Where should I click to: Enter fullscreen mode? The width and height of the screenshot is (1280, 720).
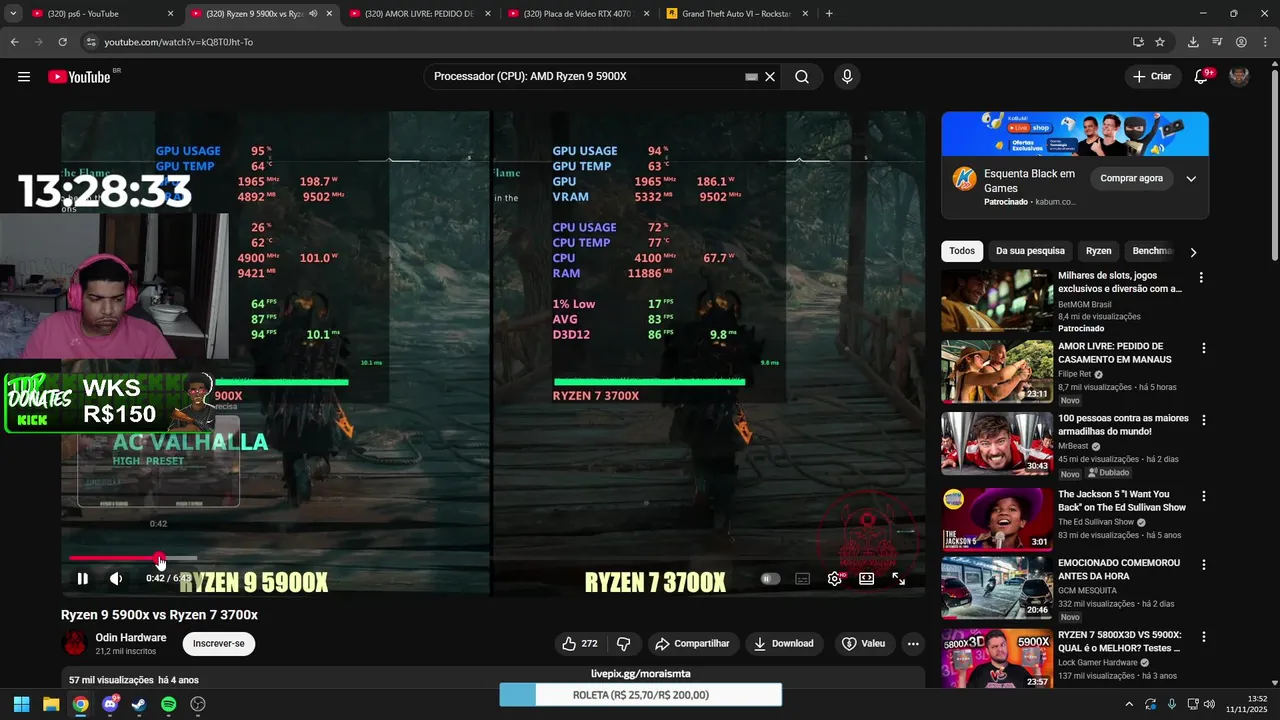coord(898,578)
